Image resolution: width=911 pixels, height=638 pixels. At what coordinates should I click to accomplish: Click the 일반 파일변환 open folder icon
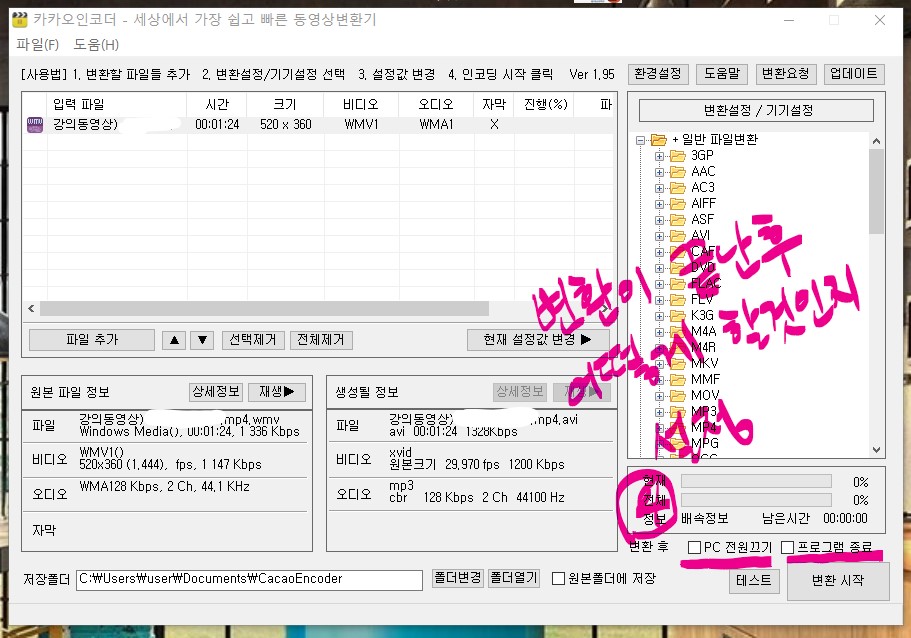658,139
